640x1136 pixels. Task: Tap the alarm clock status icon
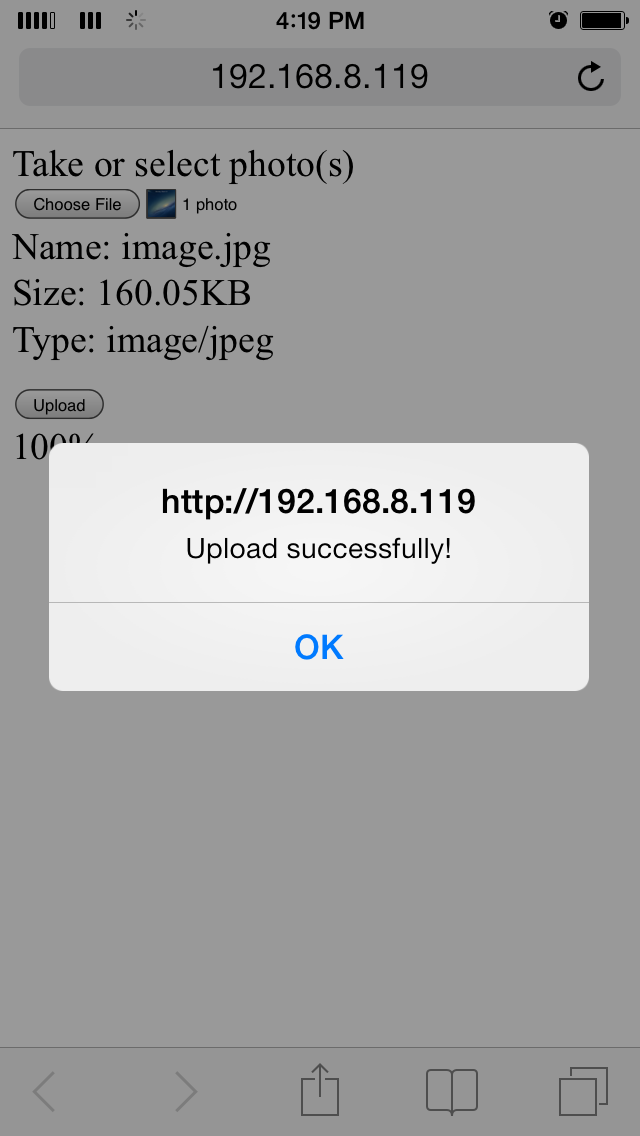coord(558,20)
